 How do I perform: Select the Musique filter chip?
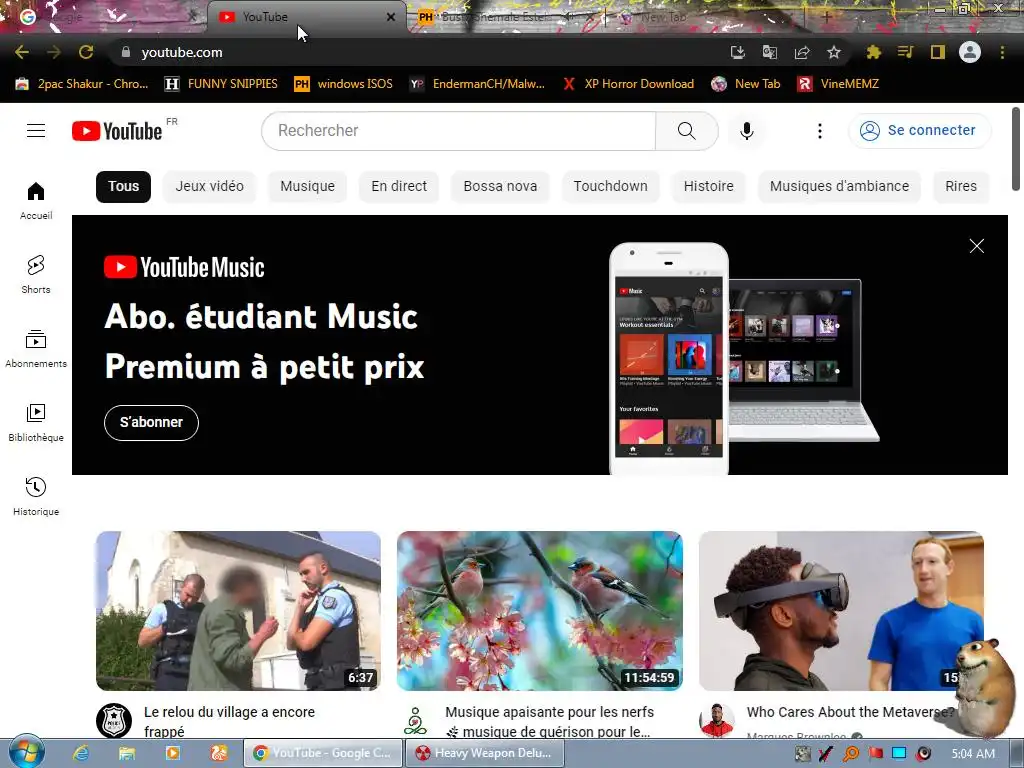coord(308,186)
